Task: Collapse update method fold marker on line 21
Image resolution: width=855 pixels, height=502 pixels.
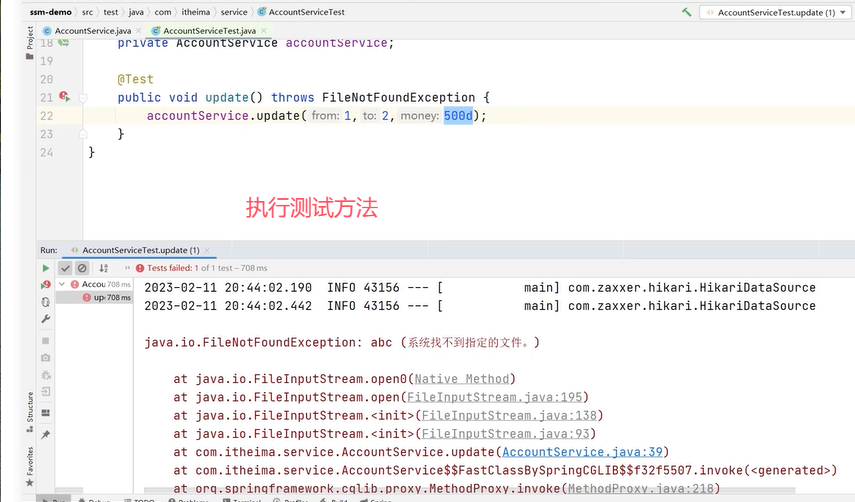Action: point(83,98)
